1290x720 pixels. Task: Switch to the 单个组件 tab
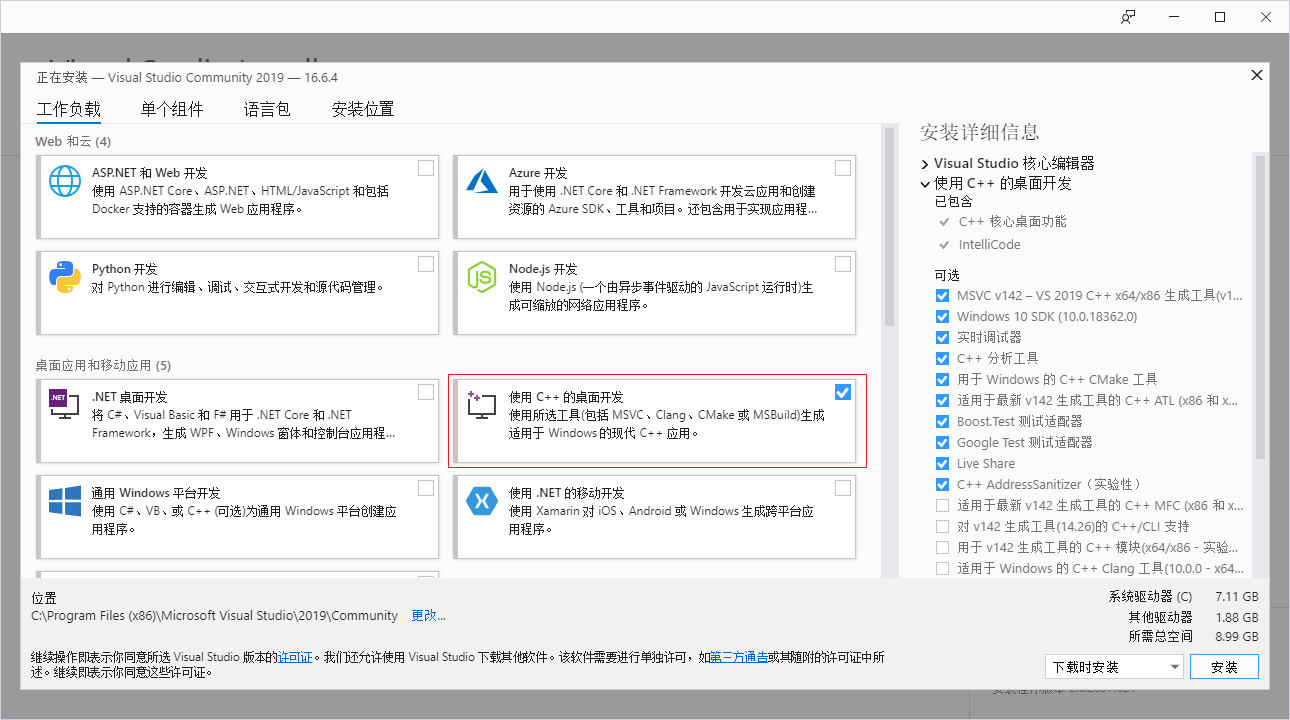172,110
